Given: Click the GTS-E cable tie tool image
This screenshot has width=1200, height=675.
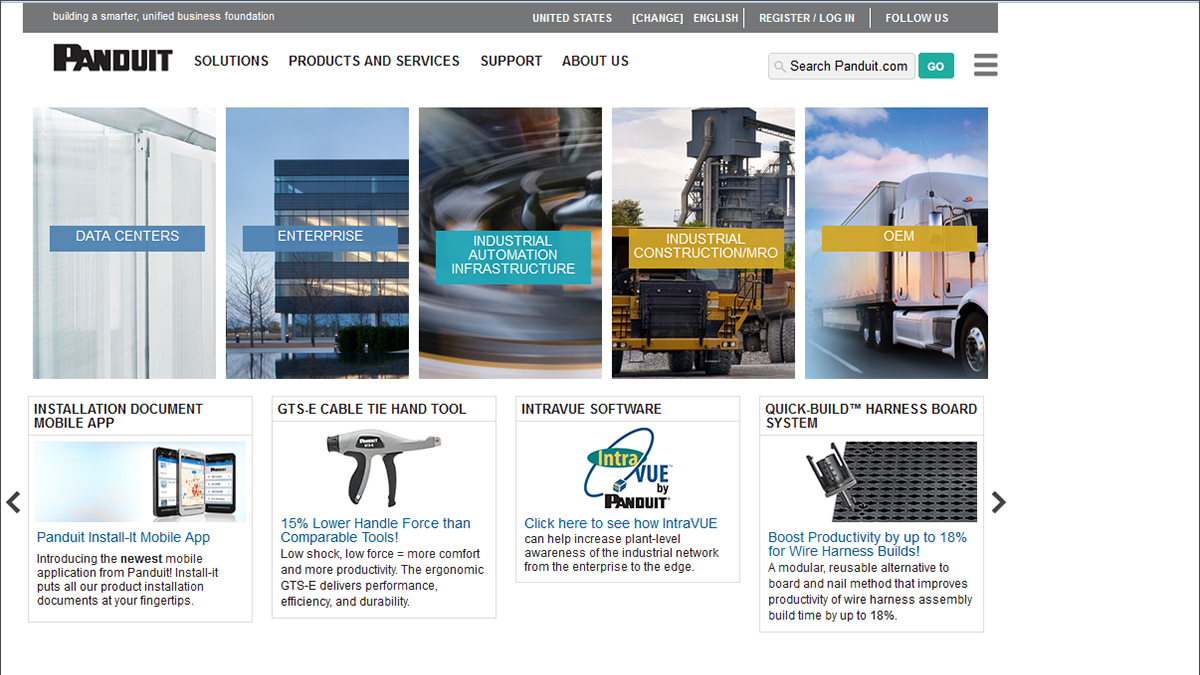Looking at the screenshot, I should pyautogui.click(x=383, y=467).
